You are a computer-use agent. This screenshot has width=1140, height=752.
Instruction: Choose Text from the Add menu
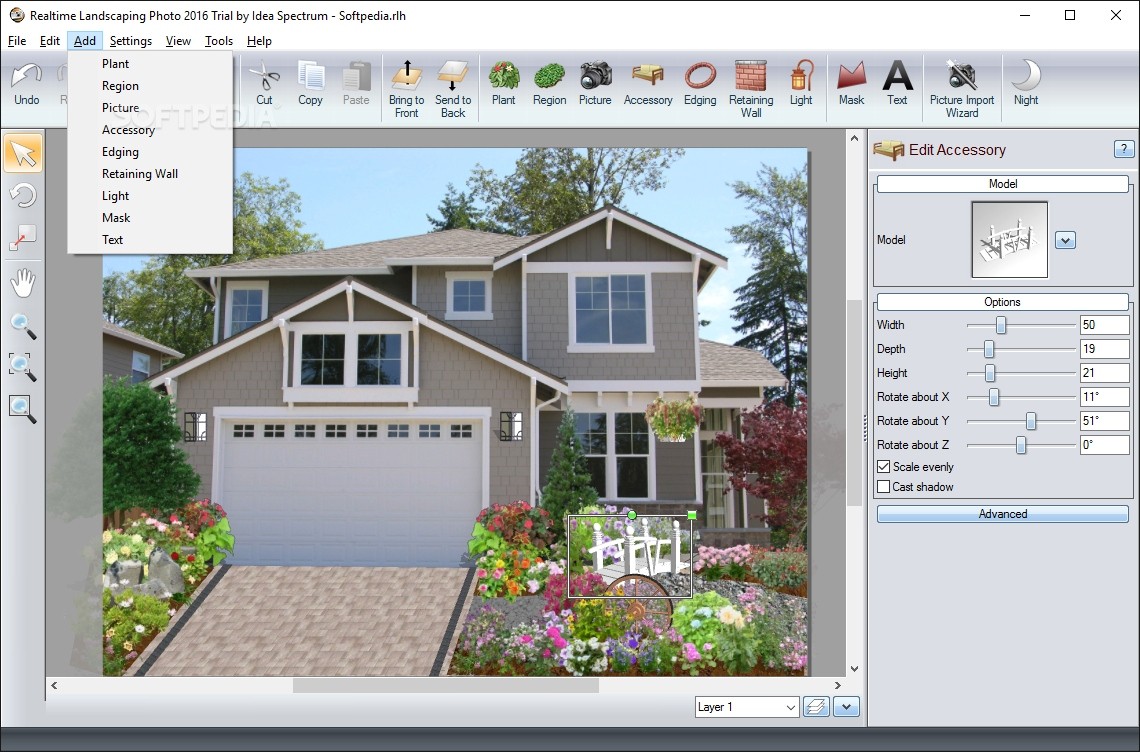(150, 239)
